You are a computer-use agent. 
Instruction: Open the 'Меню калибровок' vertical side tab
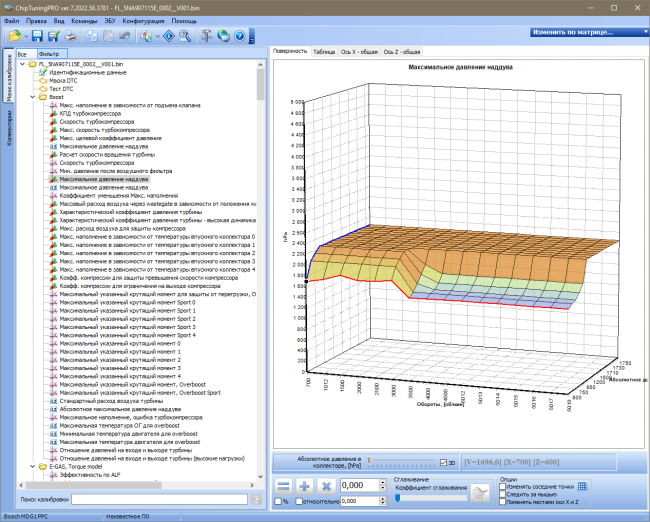[9, 76]
